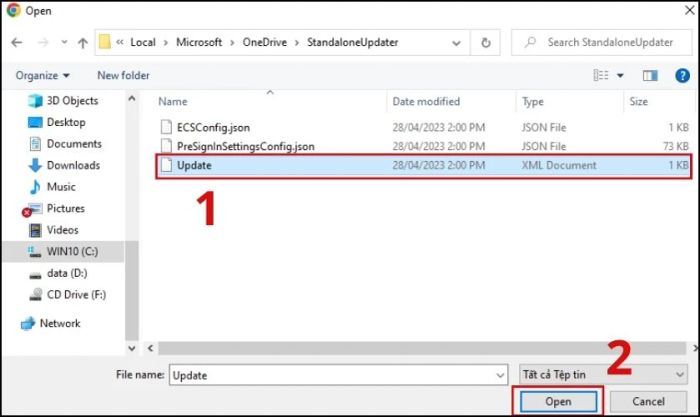Expand the File name dropdown arrow

click(500, 375)
